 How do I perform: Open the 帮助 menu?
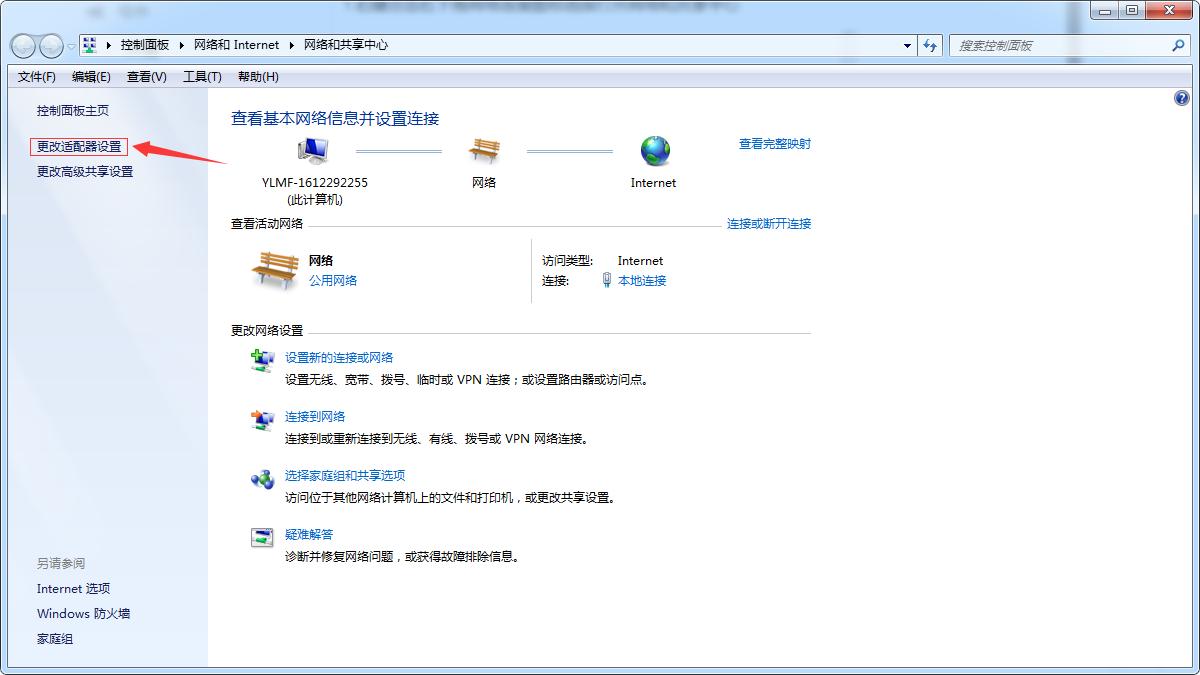pyautogui.click(x=260, y=77)
